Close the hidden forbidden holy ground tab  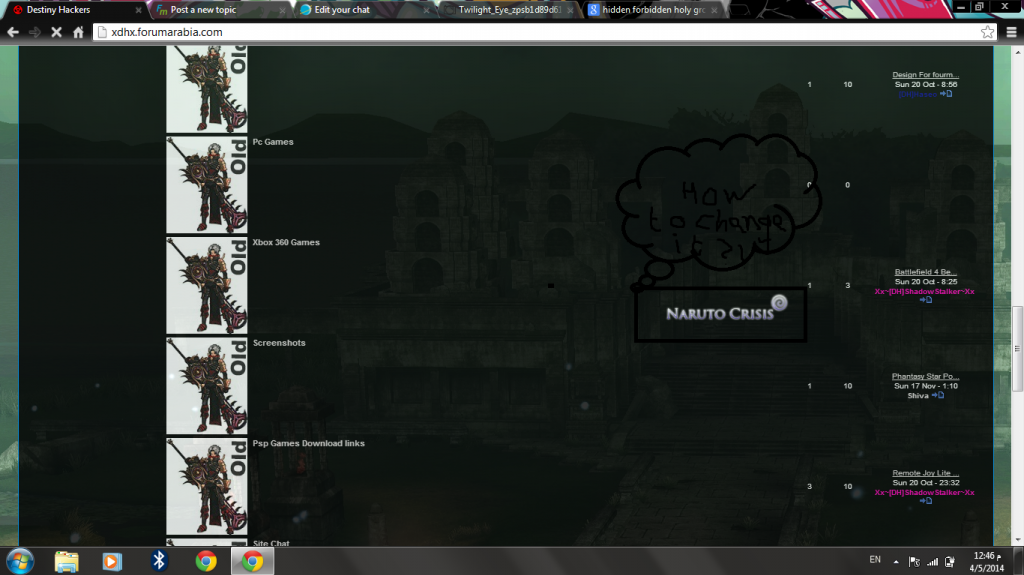tap(714, 10)
